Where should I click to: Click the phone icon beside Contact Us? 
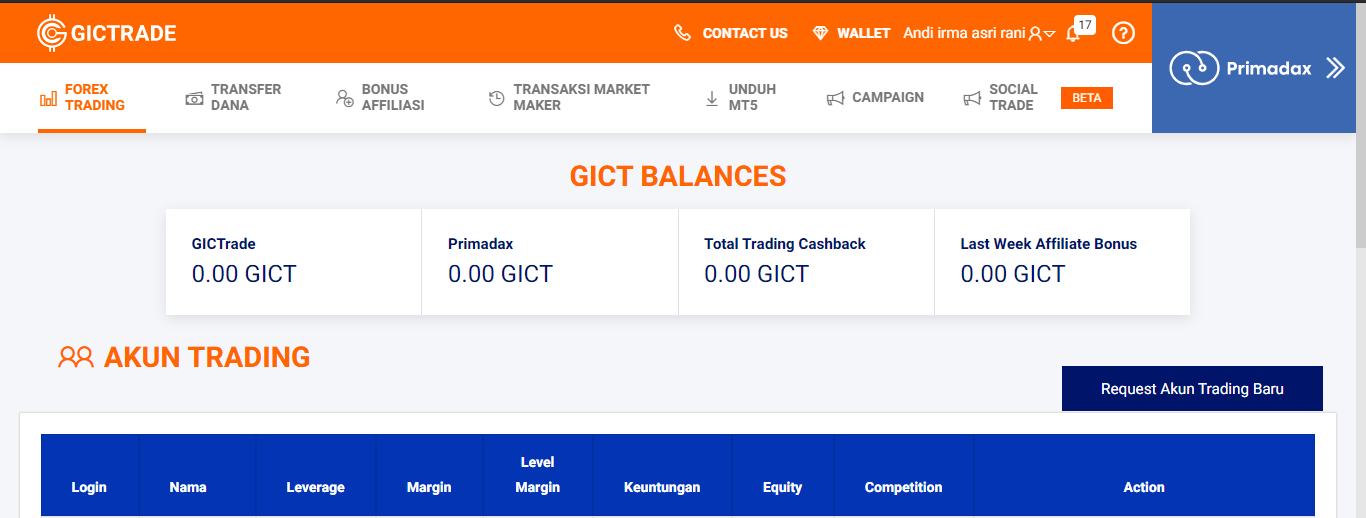coord(683,33)
